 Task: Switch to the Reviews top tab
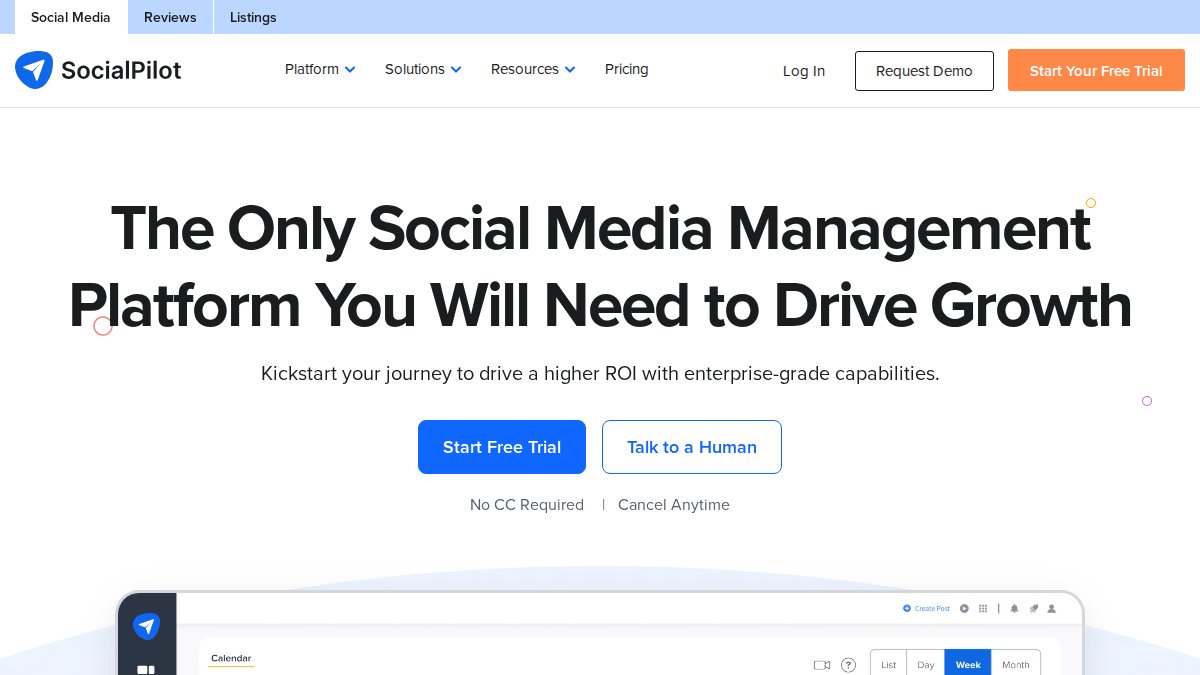(x=170, y=17)
